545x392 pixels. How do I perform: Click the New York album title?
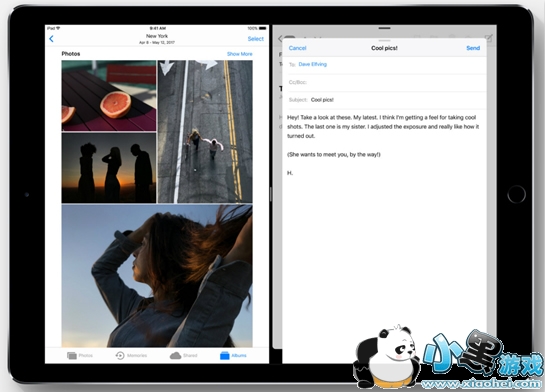pyautogui.click(x=157, y=36)
